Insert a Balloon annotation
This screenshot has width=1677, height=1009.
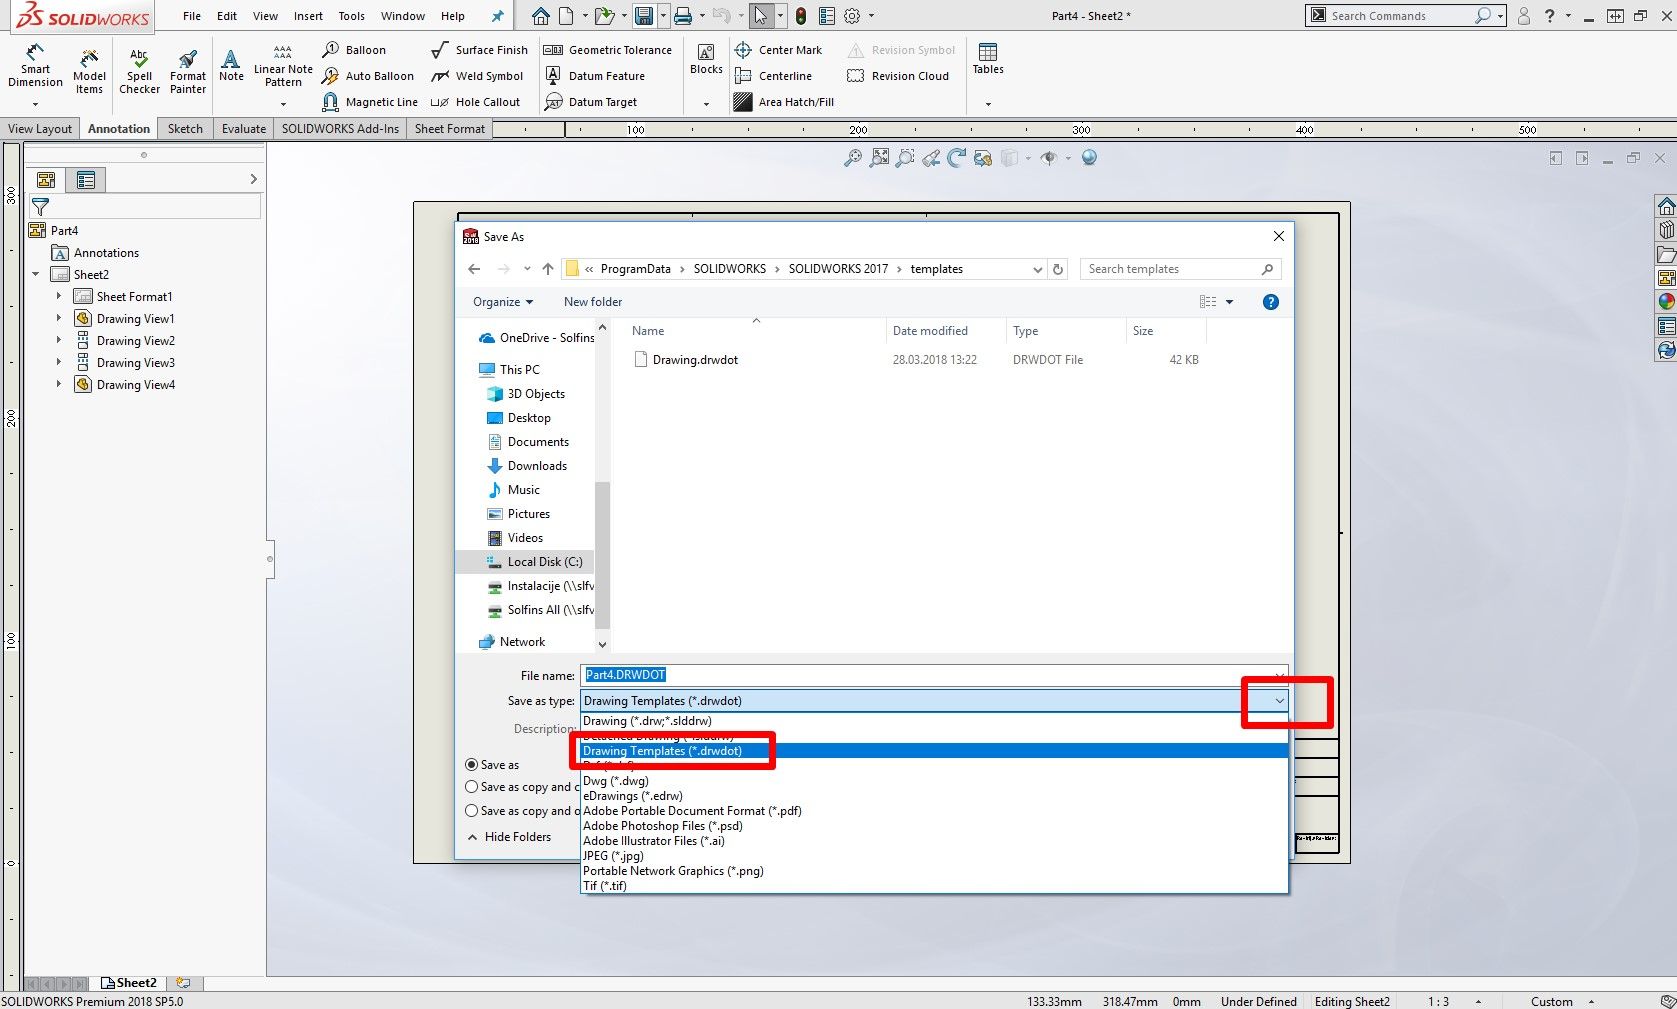pyautogui.click(x=354, y=50)
